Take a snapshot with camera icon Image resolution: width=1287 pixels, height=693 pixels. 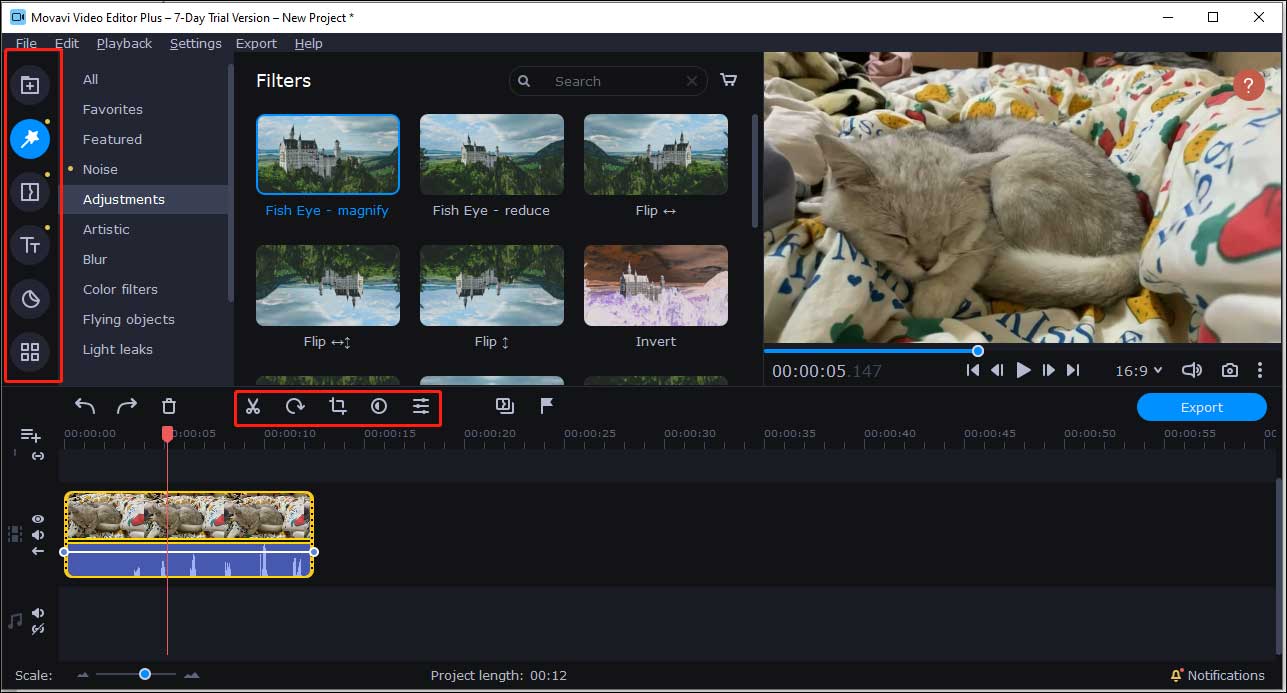click(x=1230, y=370)
